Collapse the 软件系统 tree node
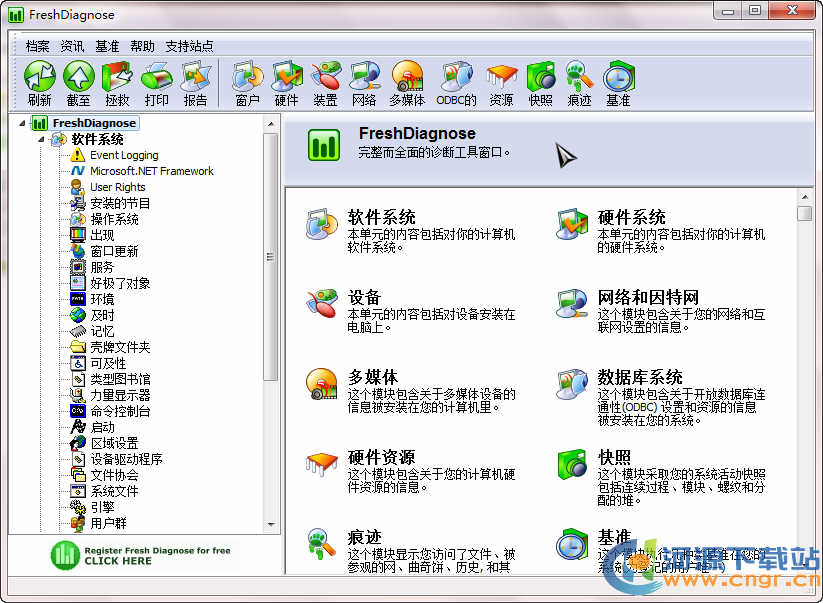This screenshot has width=823, height=603. point(43,139)
